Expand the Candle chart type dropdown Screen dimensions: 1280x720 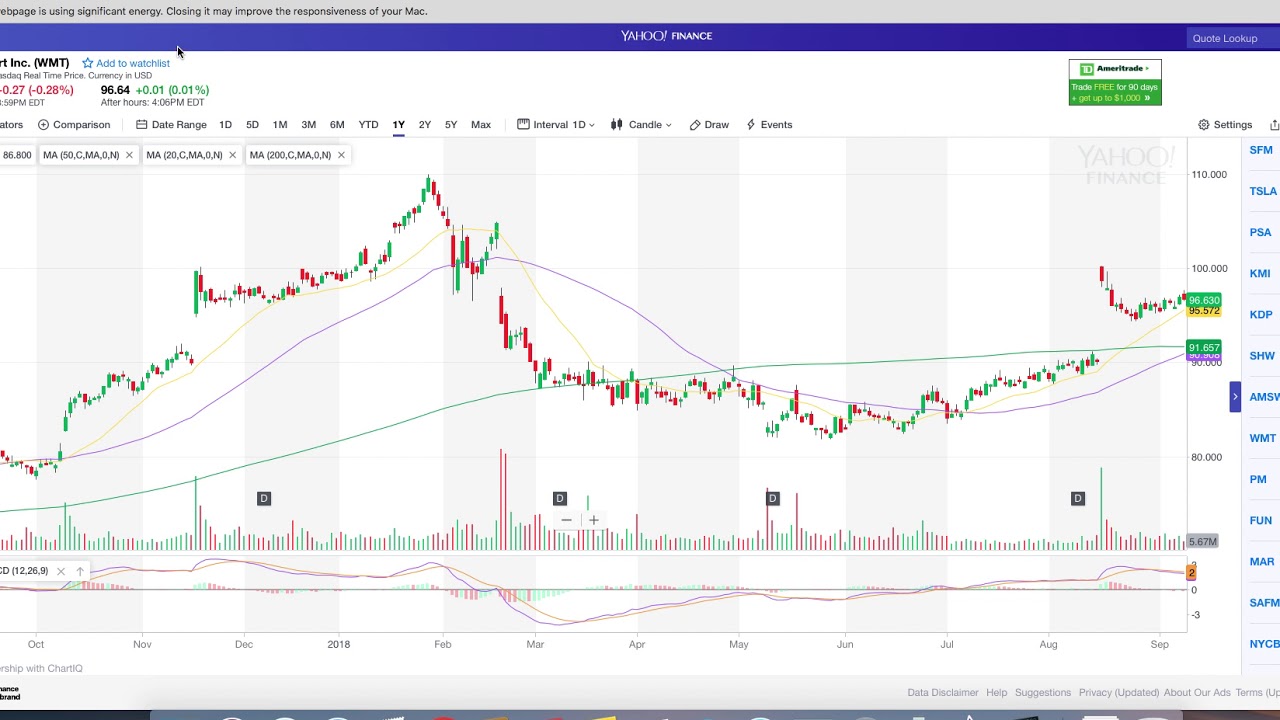(x=641, y=125)
